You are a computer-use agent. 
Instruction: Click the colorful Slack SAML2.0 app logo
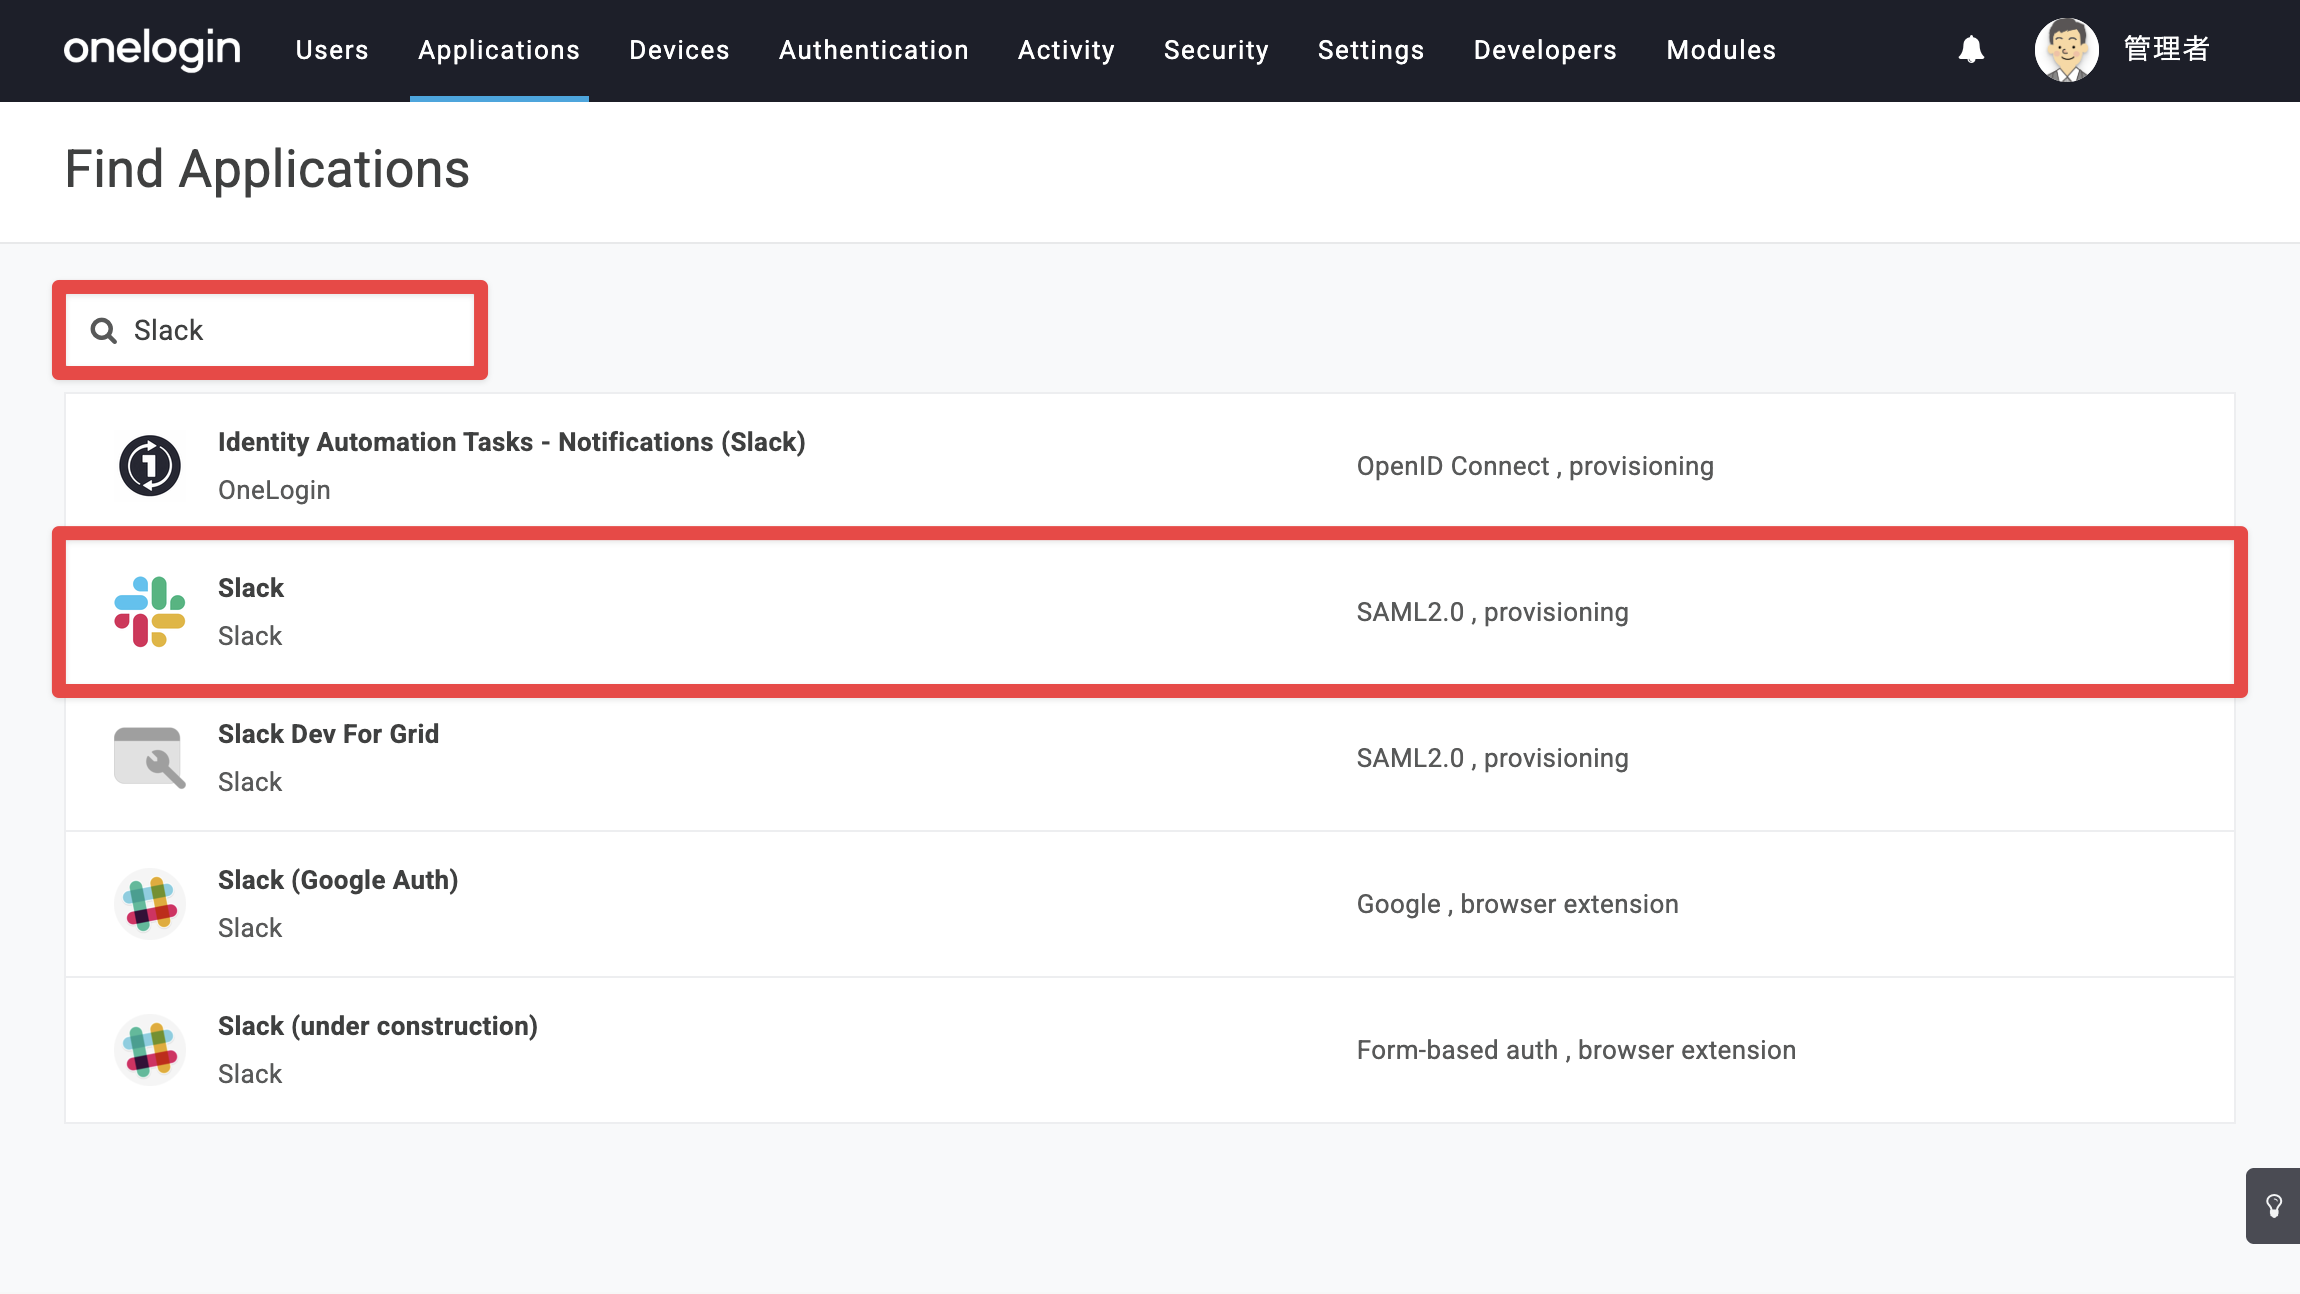[150, 612]
